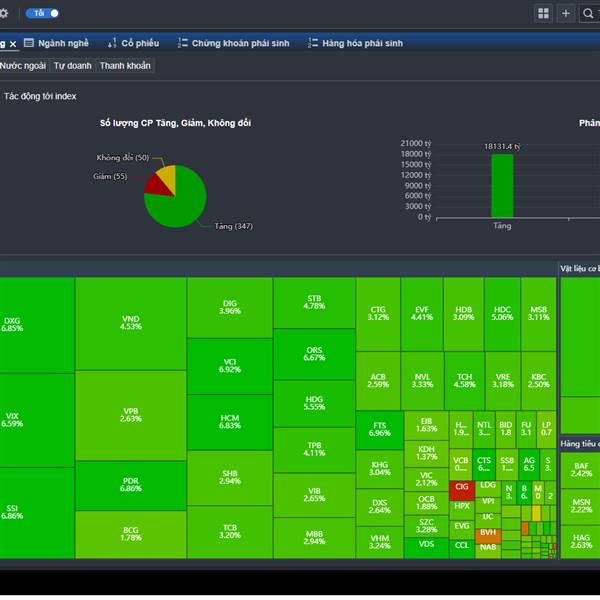Image resolution: width=600 pixels, height=600 pixels.
Task: Select the MBB 2.94% tile
Action: 314,538
